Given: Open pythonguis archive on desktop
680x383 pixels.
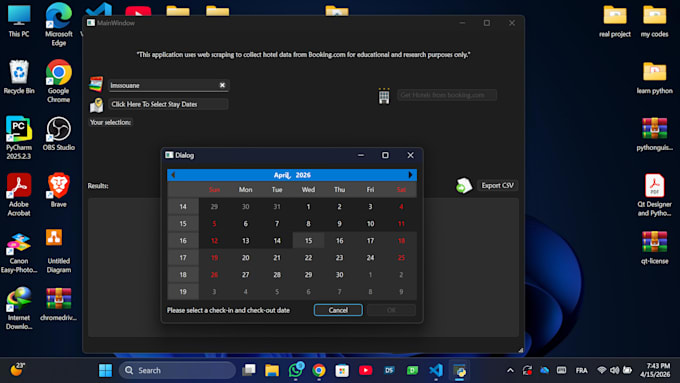Looking at the screenshot, I should coord(654,134).
